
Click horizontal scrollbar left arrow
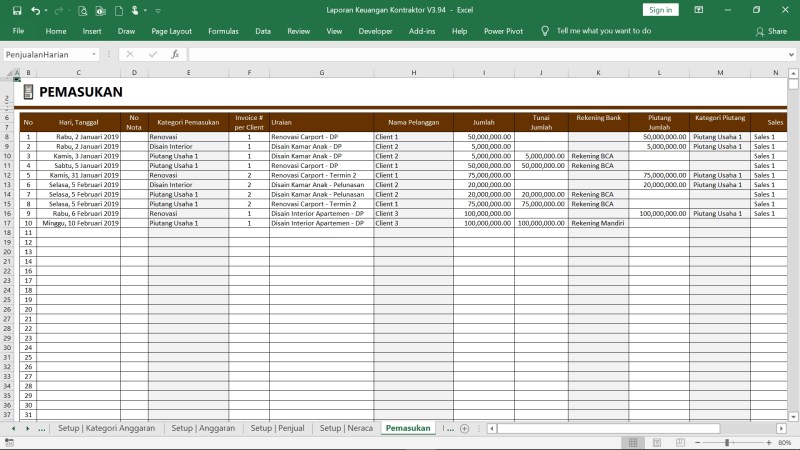coord(491,429)
